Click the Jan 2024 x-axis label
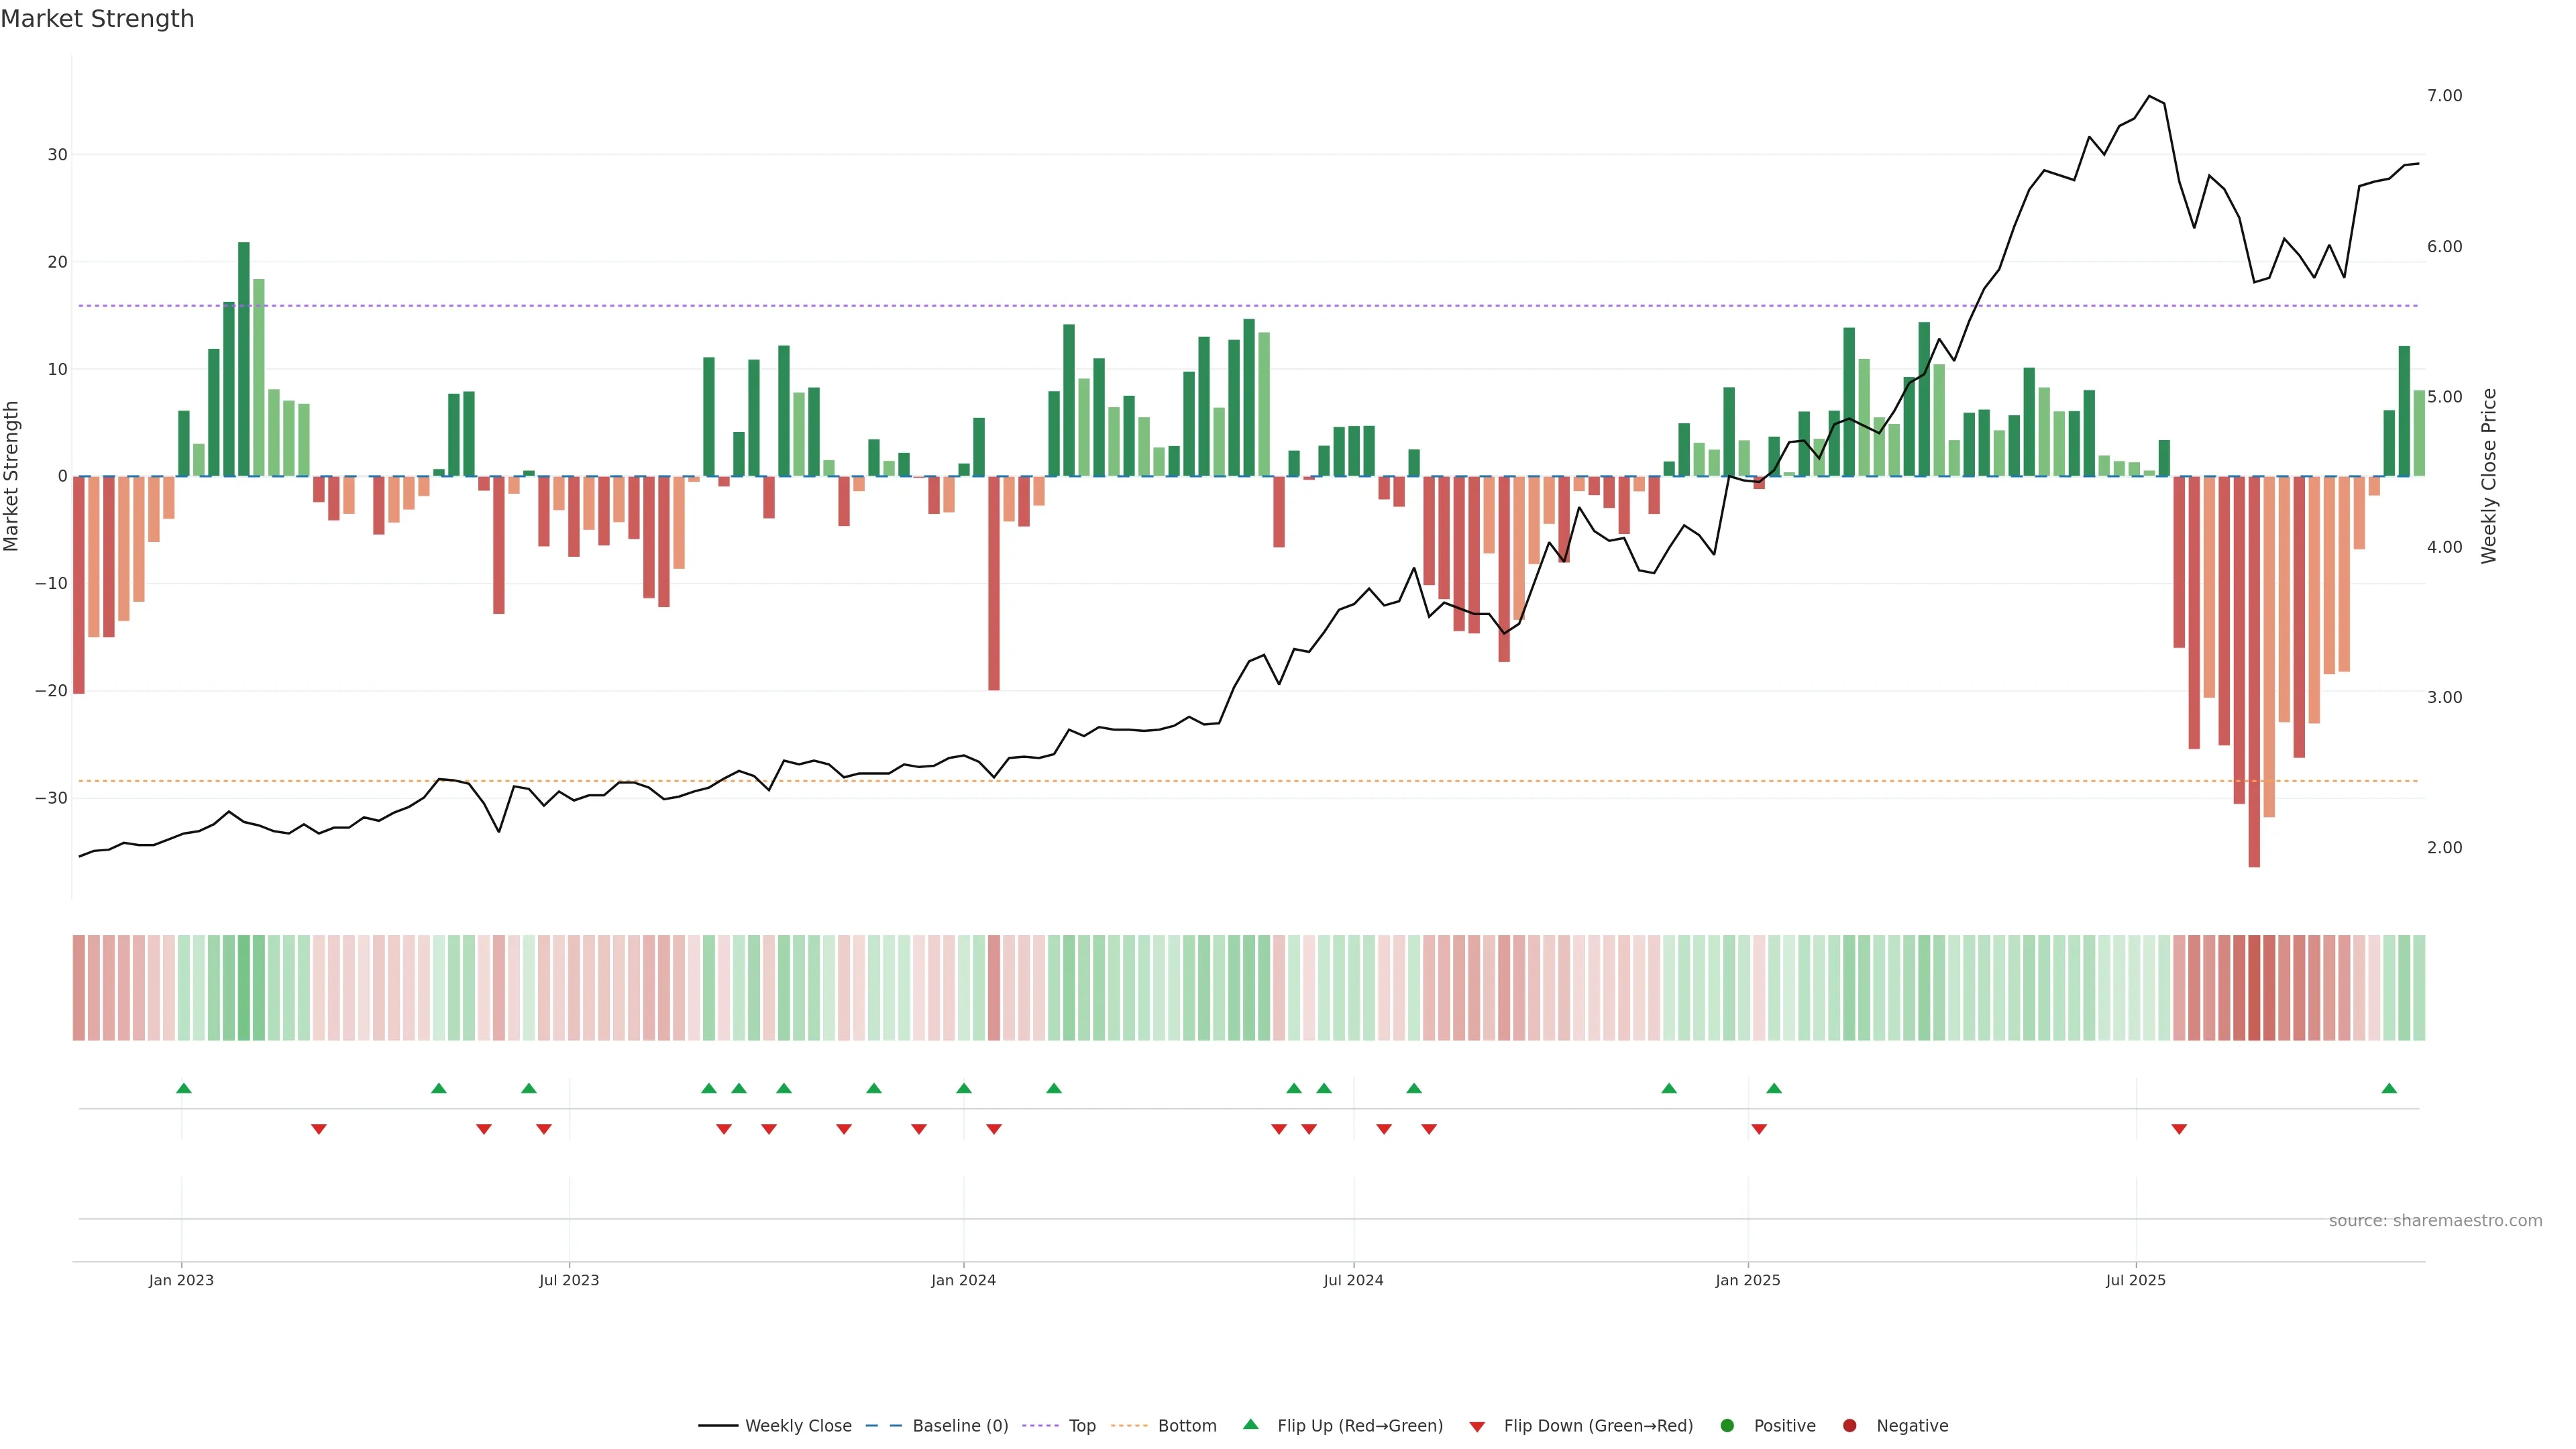2576x1449 pixels. pos(963,1280)
